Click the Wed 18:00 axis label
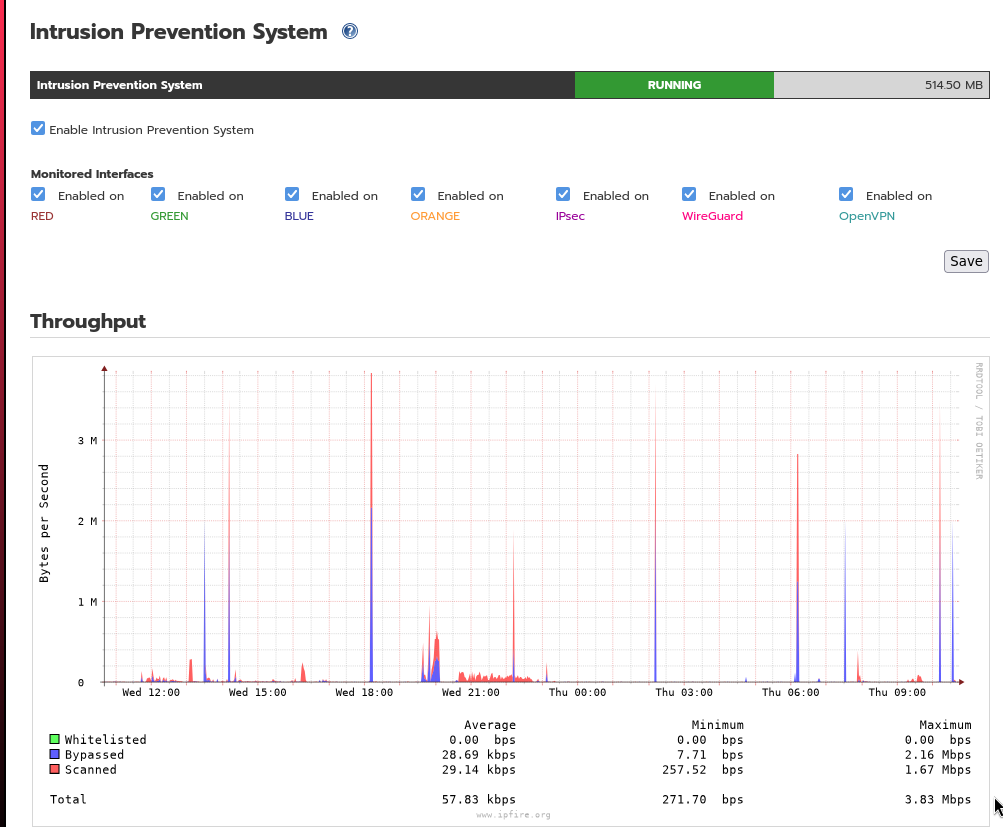The width and height of the screenshot is (1006, 827). [x=364, y=692]
